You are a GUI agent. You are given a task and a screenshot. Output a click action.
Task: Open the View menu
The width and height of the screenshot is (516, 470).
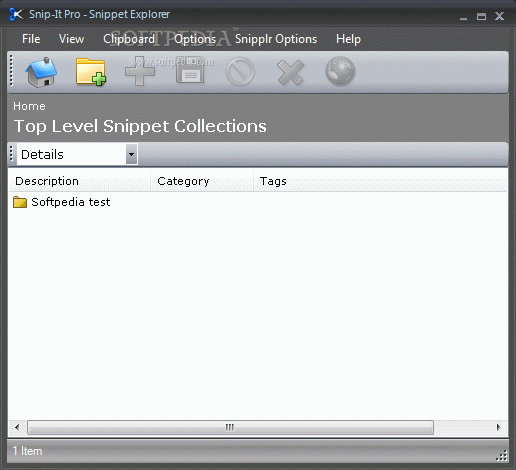[x=71, y=39]
